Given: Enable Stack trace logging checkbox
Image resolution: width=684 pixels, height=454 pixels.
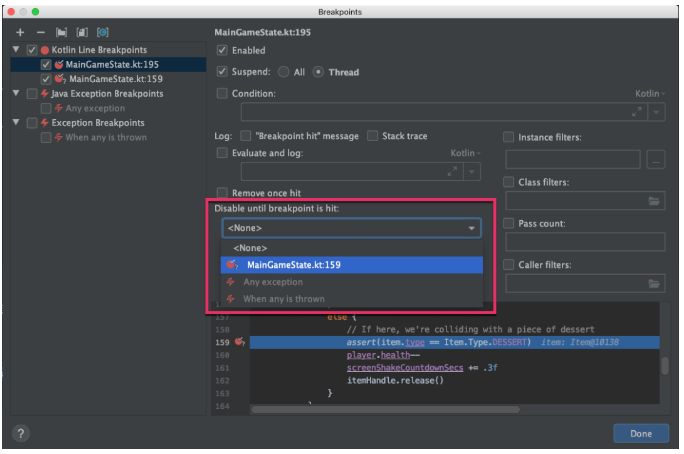Looking at the screenshot, I should click(x=373, y=136).
